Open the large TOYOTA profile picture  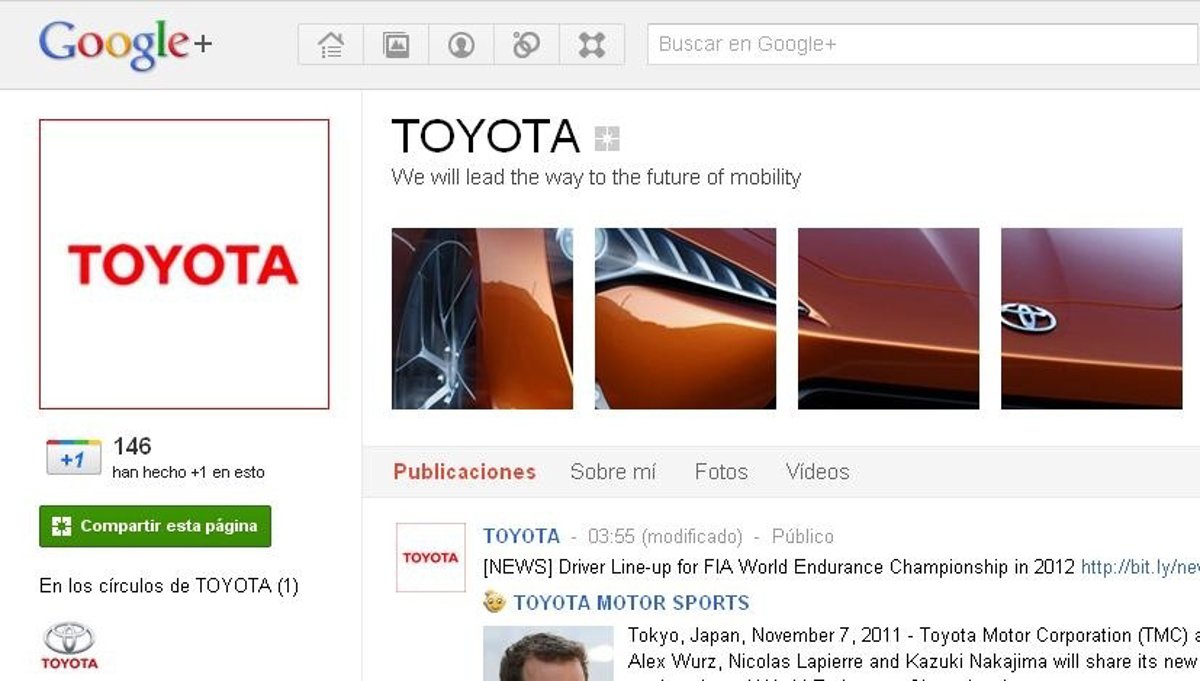point(184,265)
